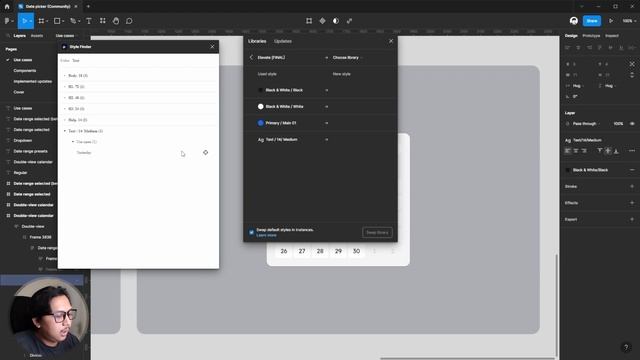Click the mask half-circle icon in toolbar
This screenshot has height=360, width=640.
click(336, 21)
